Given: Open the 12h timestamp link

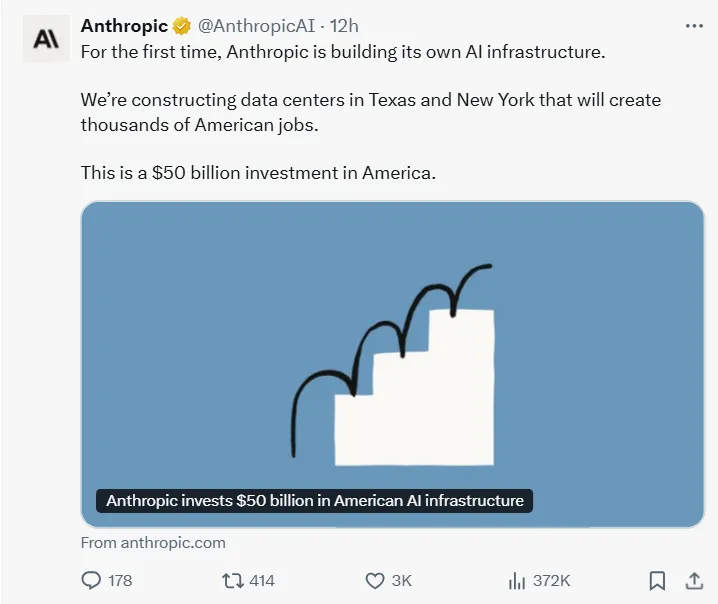Looking at the screenshot, I should pyautogui.click(x=344, y=27).
